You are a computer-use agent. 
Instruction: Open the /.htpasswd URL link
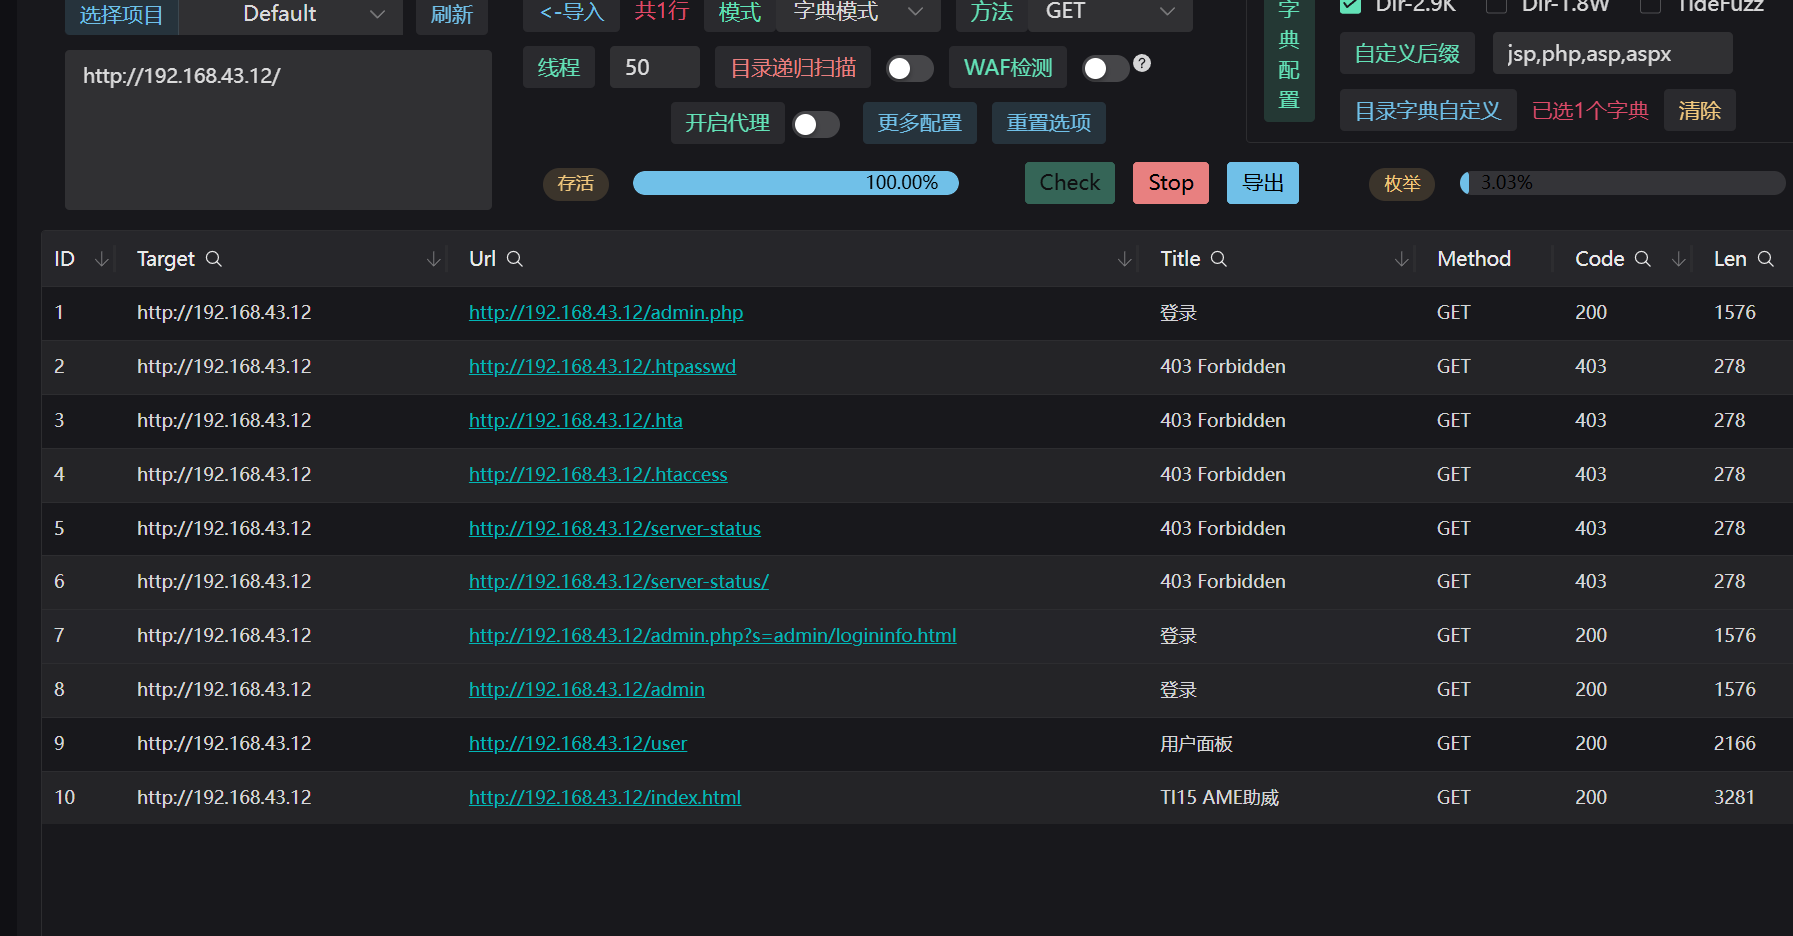(x=602, y=367)
